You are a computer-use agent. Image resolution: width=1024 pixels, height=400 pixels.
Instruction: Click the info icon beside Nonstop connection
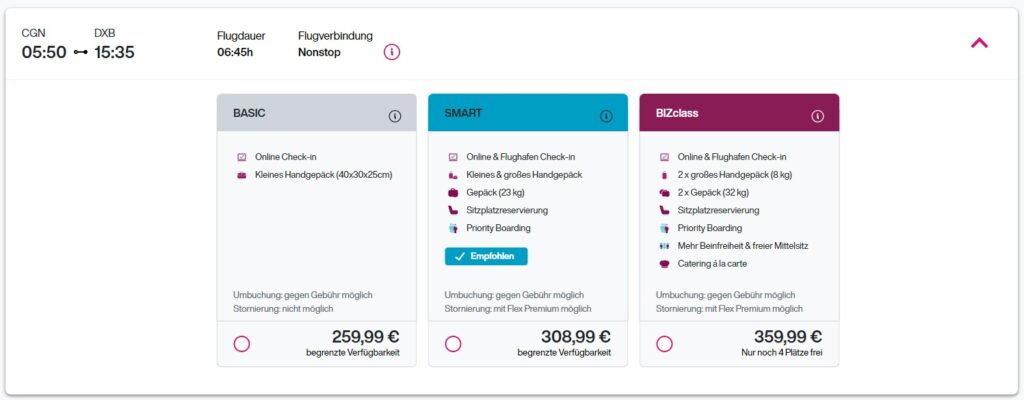(x=392, y=52)
